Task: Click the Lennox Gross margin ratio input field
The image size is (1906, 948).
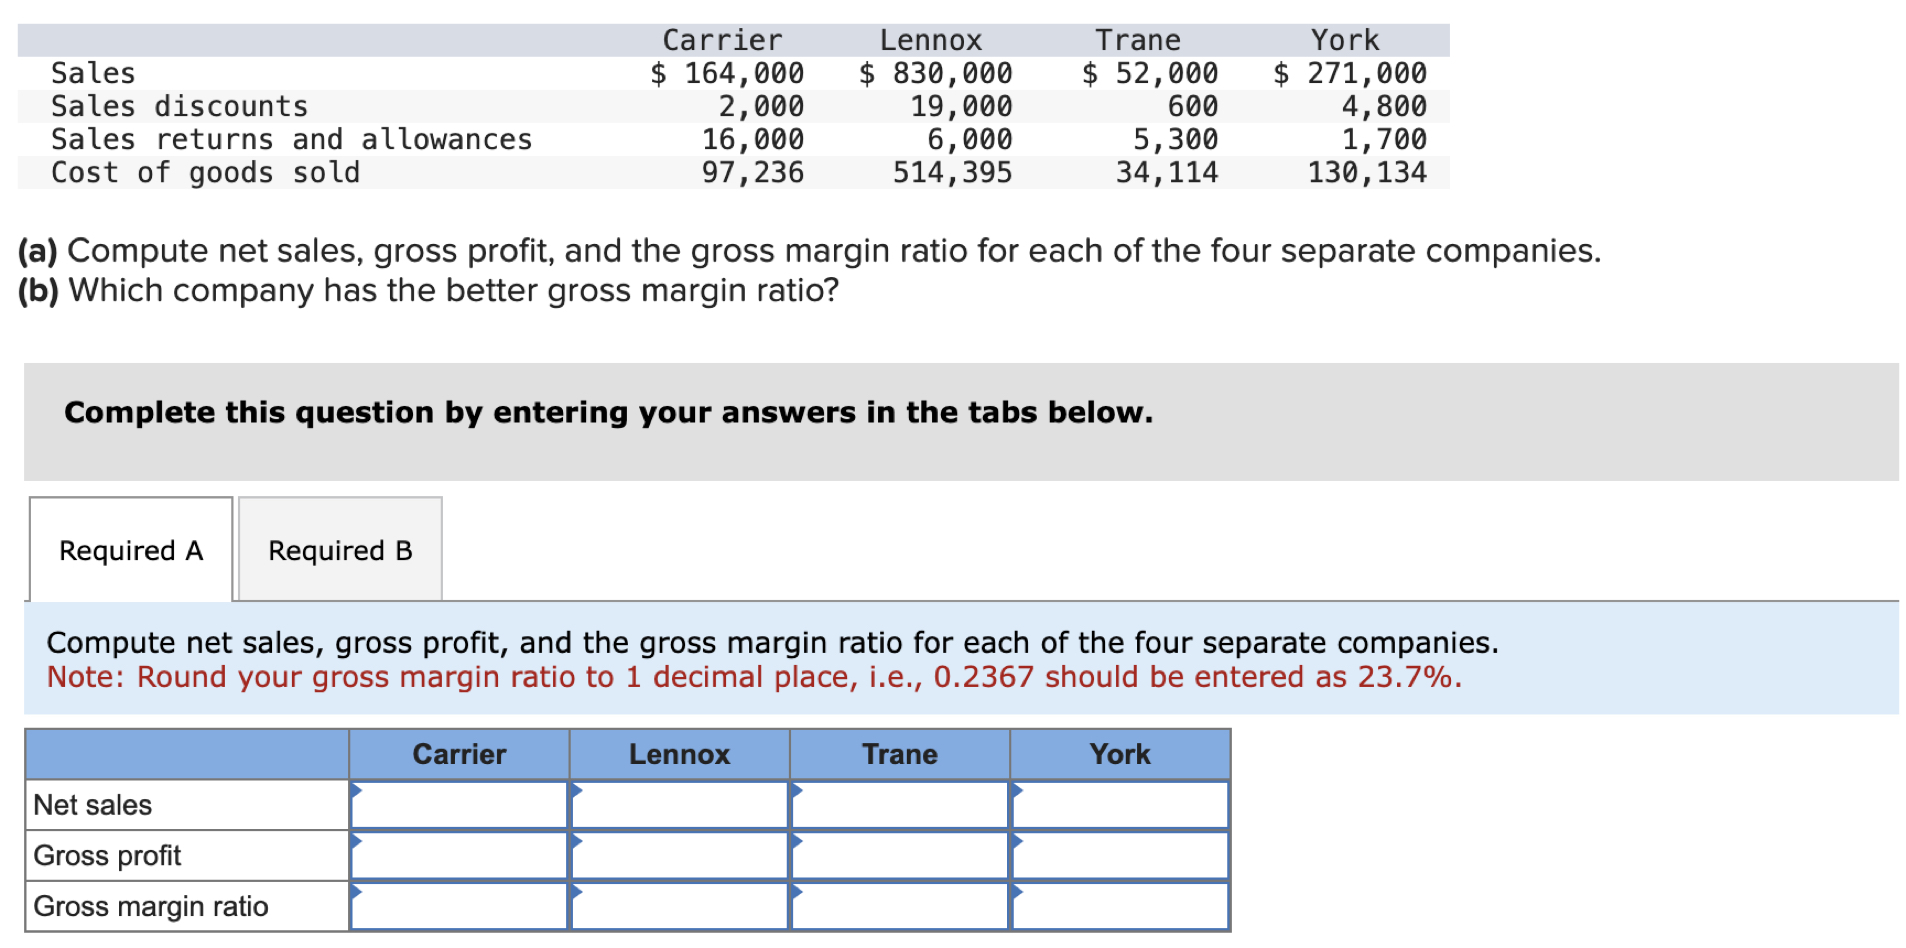Action: pyautogui.click(x=681, y=906)
